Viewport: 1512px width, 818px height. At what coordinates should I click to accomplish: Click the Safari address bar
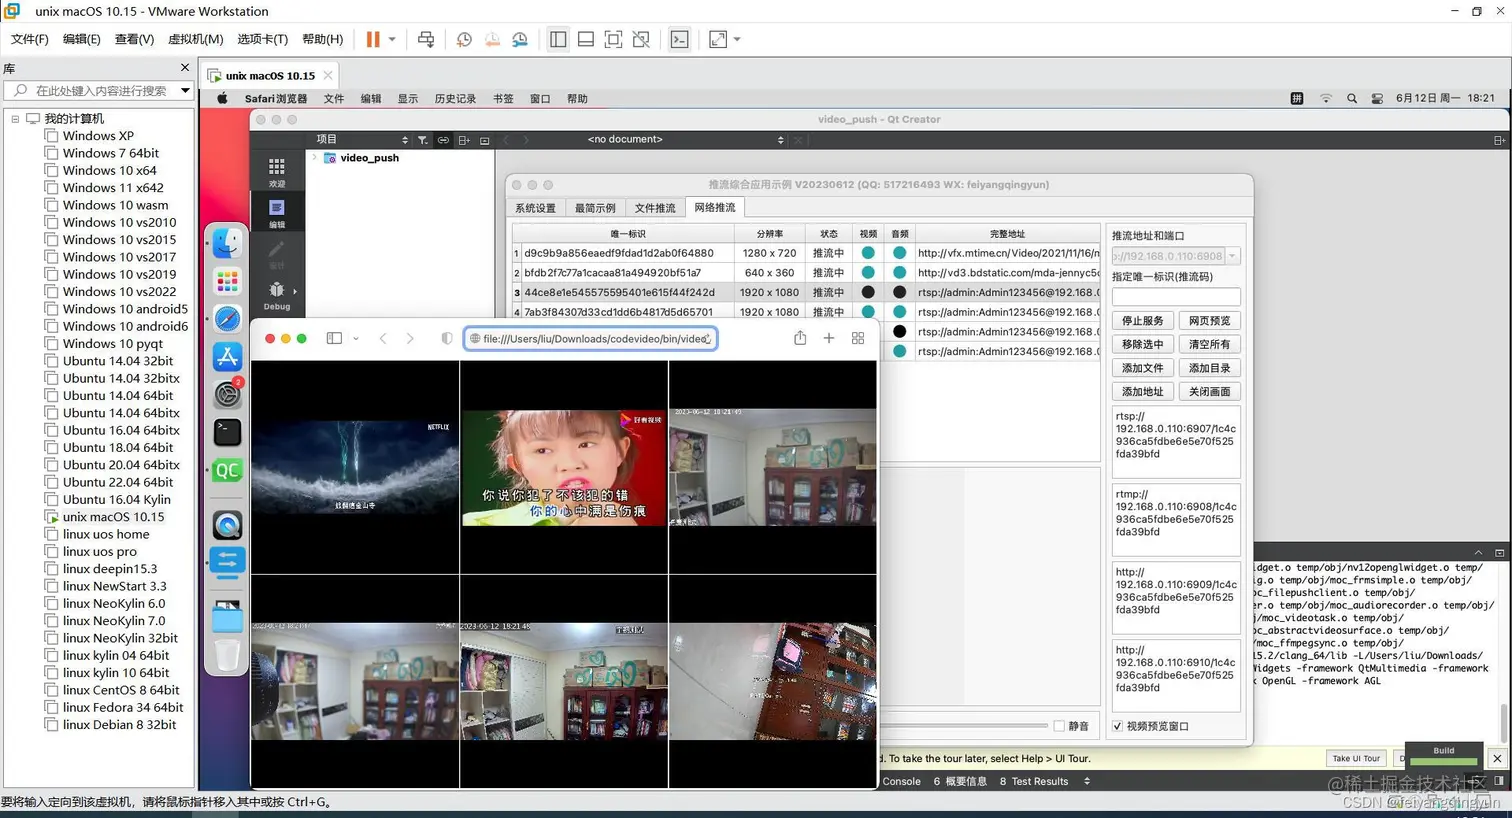590,339
